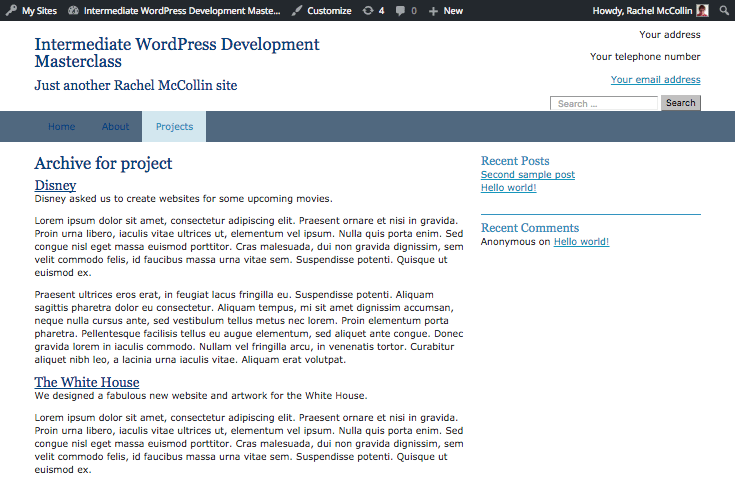Image resolution: width=735 pixels, height=481 pixels.
Task: Open the comments bubble icon
Action: [x=400, y=11]
